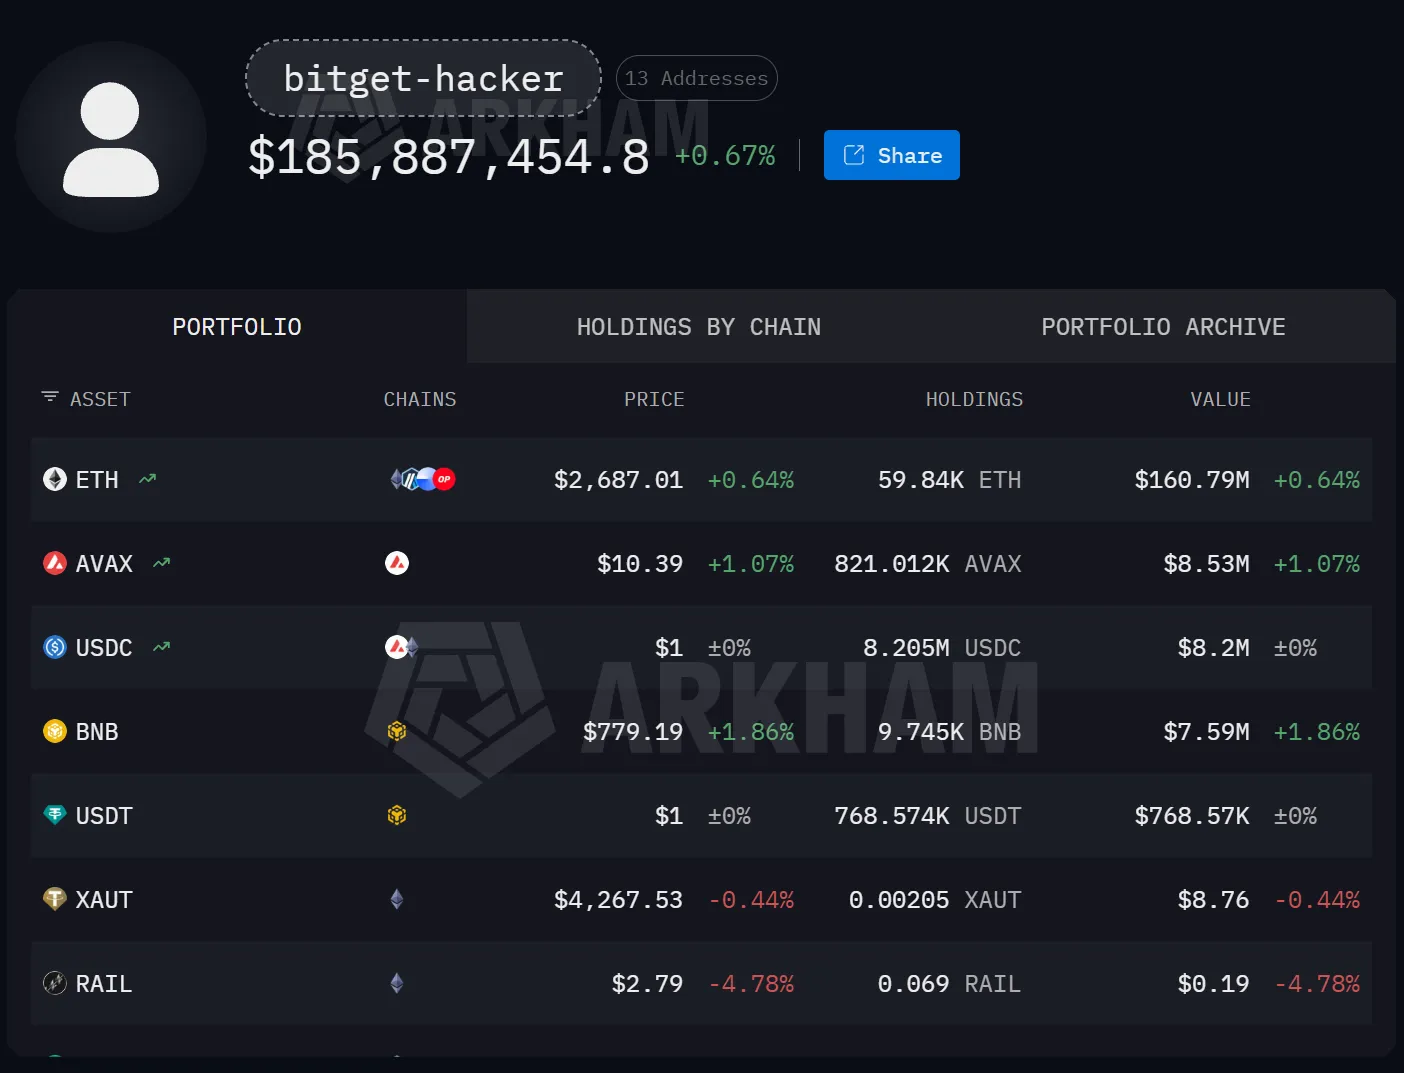The width and height of the screenshot is (1404, 1073).
Task: Click the AVAX value $8.53M
Action: click(1207, 564)
